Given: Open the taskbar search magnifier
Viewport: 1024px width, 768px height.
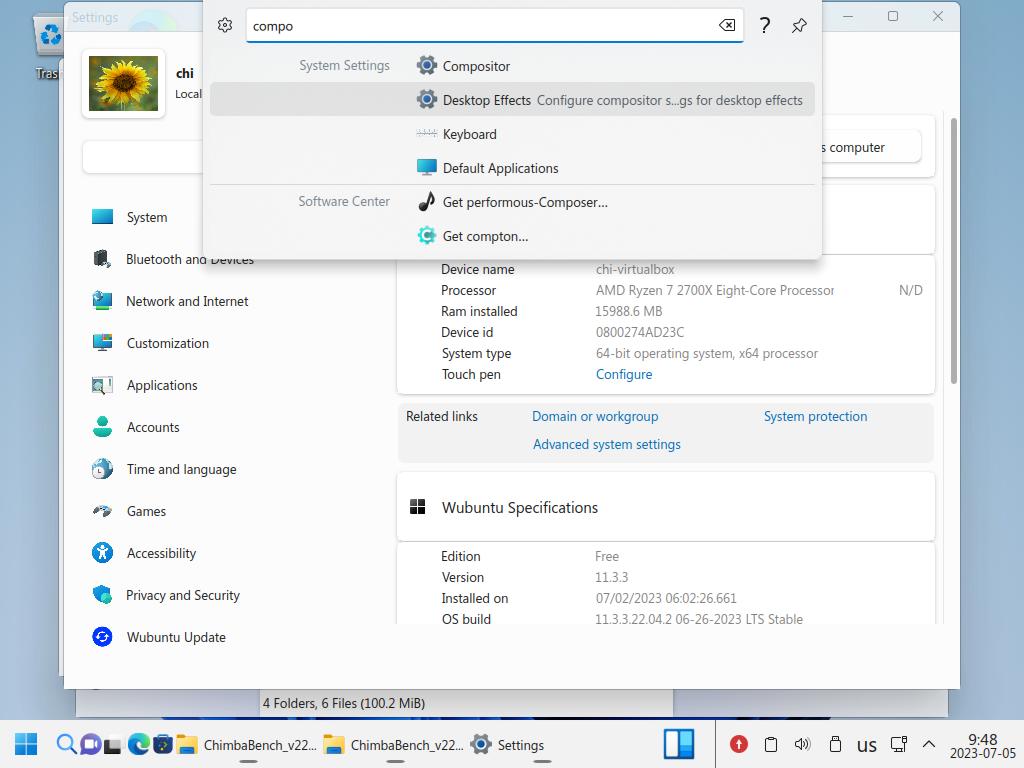Looking at the screenshot, I should [x=65, y=744].
